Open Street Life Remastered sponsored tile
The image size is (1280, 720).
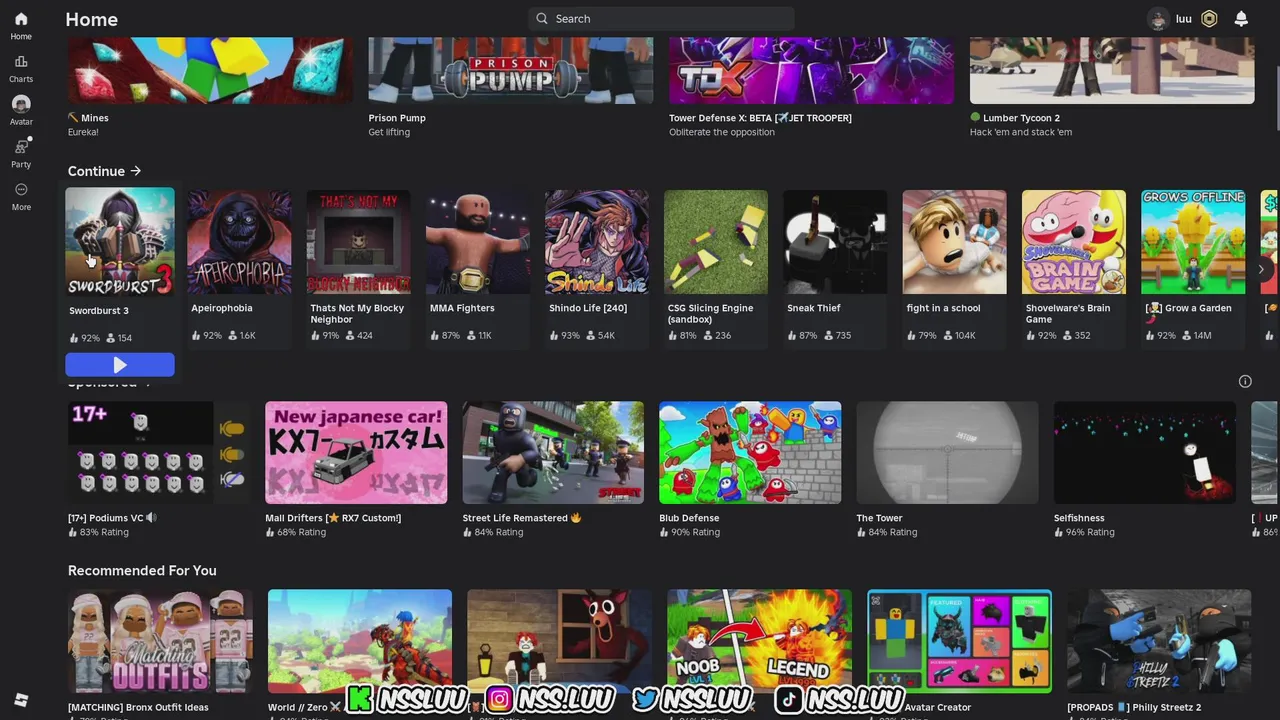[553, 452]
